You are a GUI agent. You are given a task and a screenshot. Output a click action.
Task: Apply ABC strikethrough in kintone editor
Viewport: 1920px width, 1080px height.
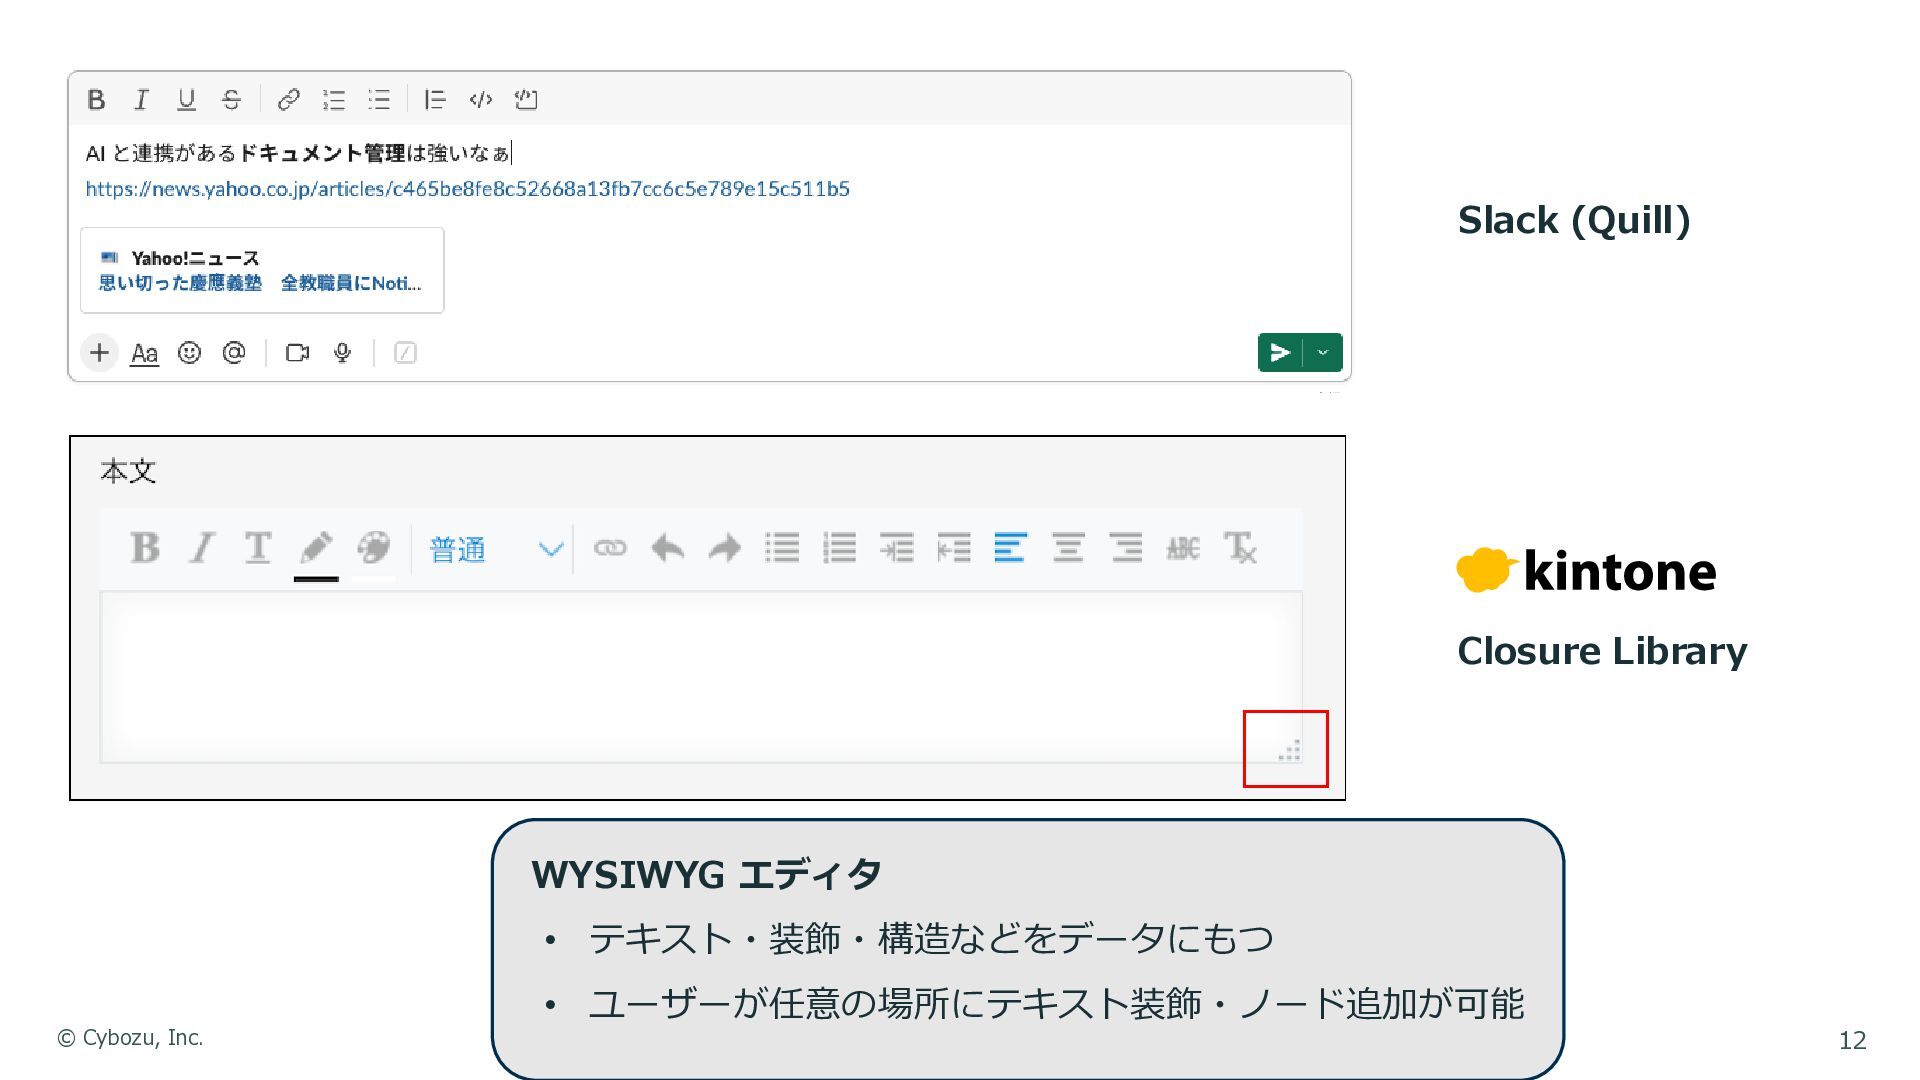tap(1183, 548)
